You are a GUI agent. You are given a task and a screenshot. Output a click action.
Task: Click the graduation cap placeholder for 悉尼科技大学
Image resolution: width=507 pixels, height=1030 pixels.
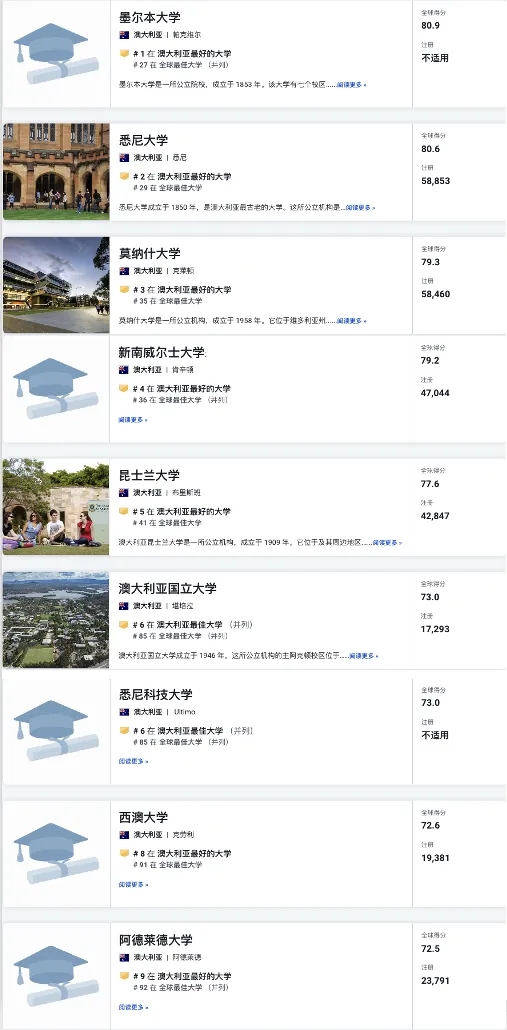(x=56, y=730)
